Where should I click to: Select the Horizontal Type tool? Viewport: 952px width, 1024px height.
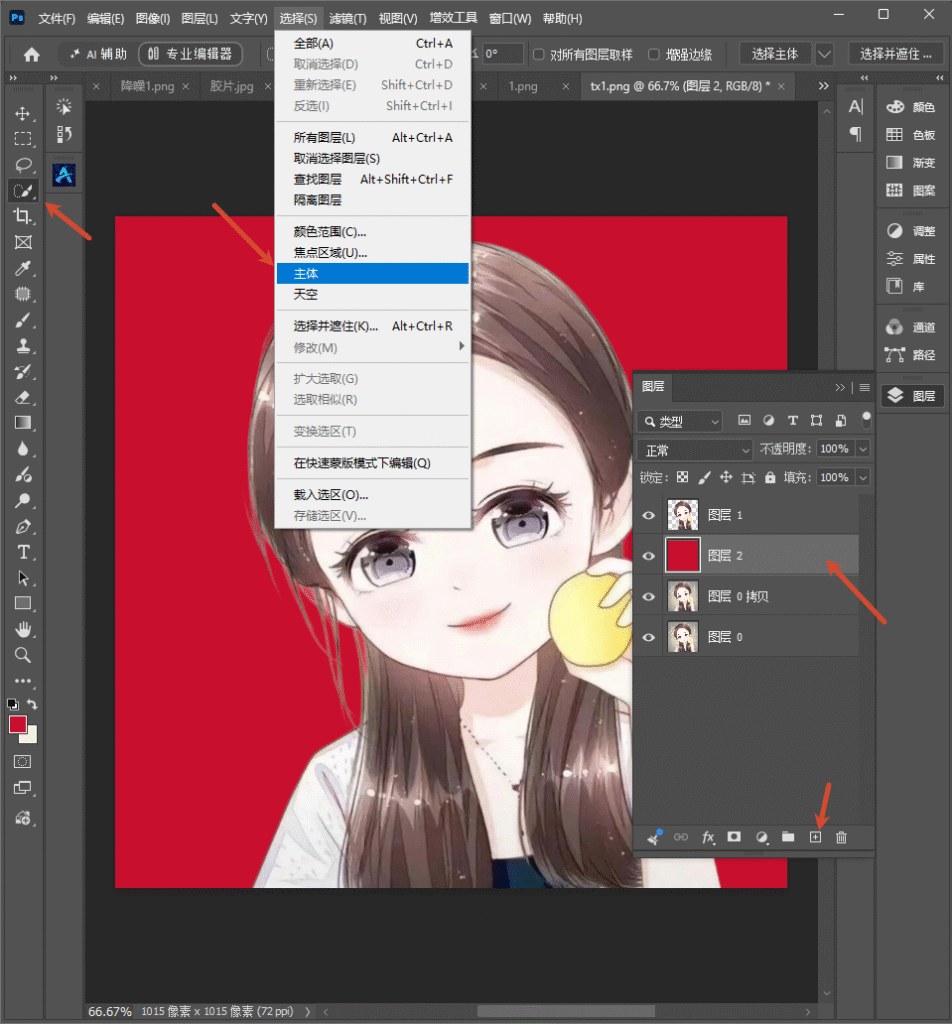click(x=23, y=552)
